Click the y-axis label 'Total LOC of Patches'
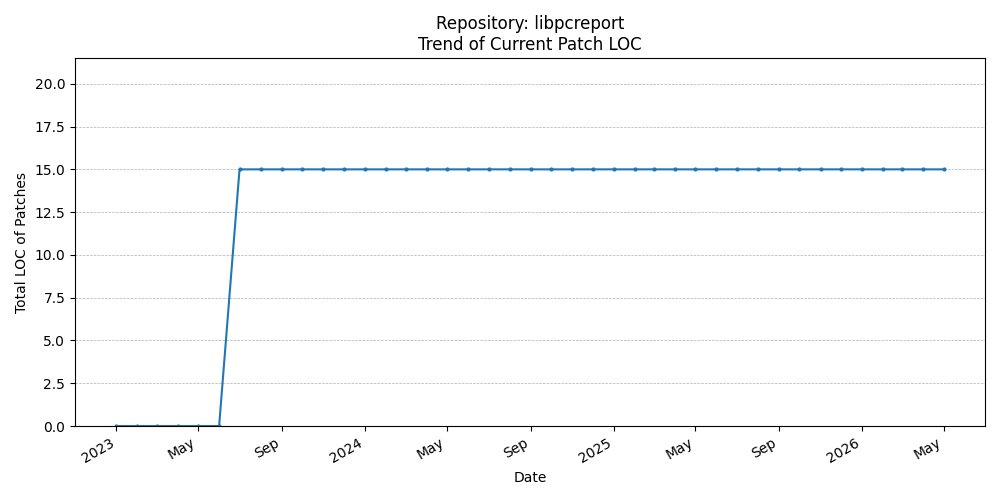This screenshot has height=500, width=1000. (x=21, y=242)
